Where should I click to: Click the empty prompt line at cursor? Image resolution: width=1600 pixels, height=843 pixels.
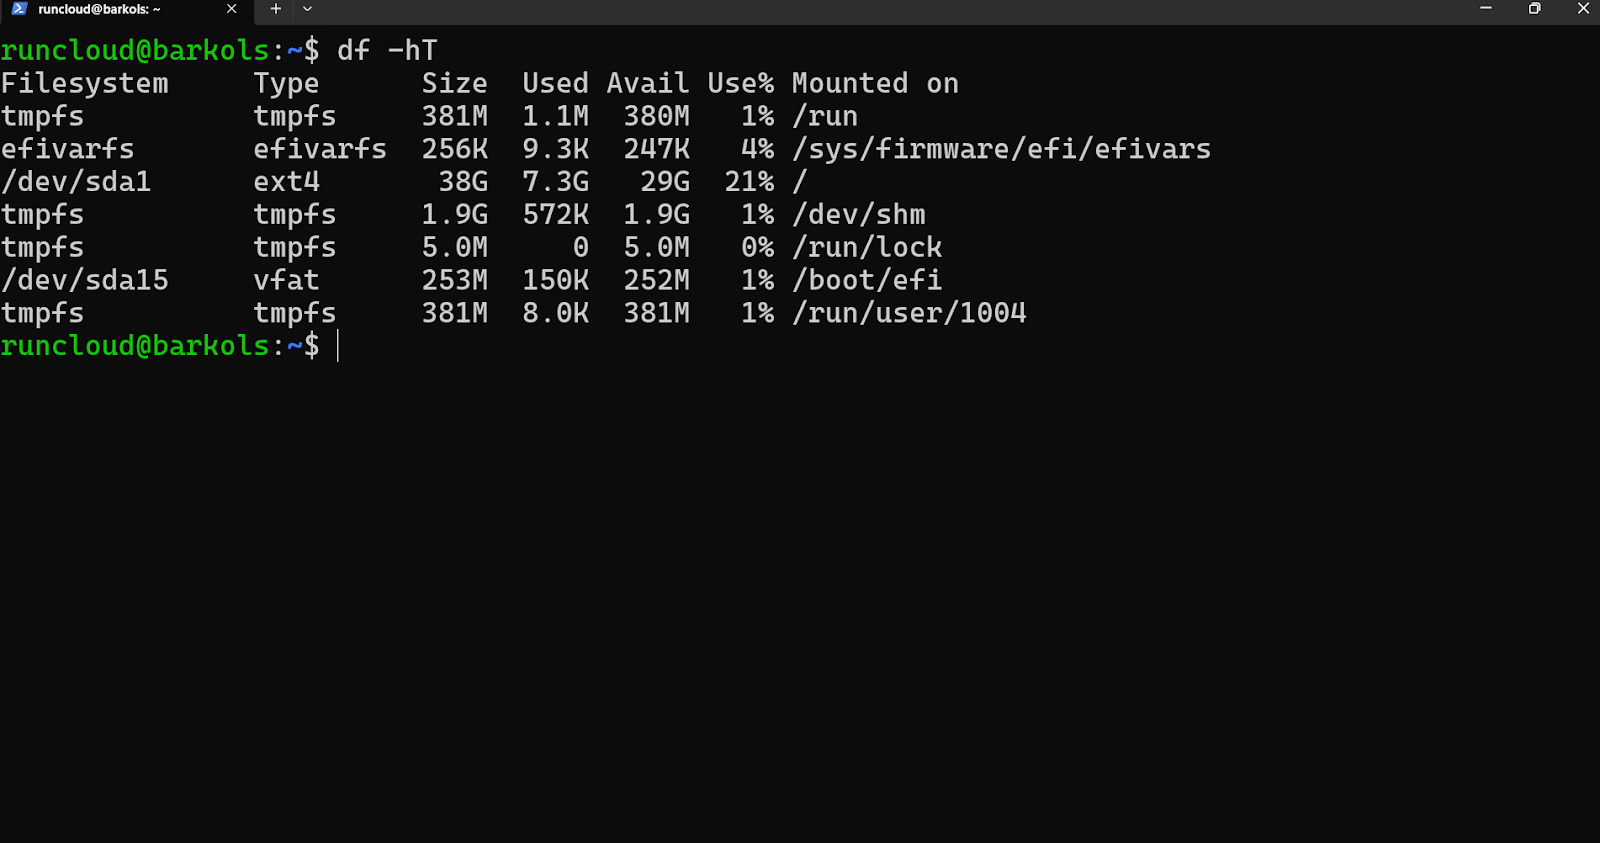338,346
